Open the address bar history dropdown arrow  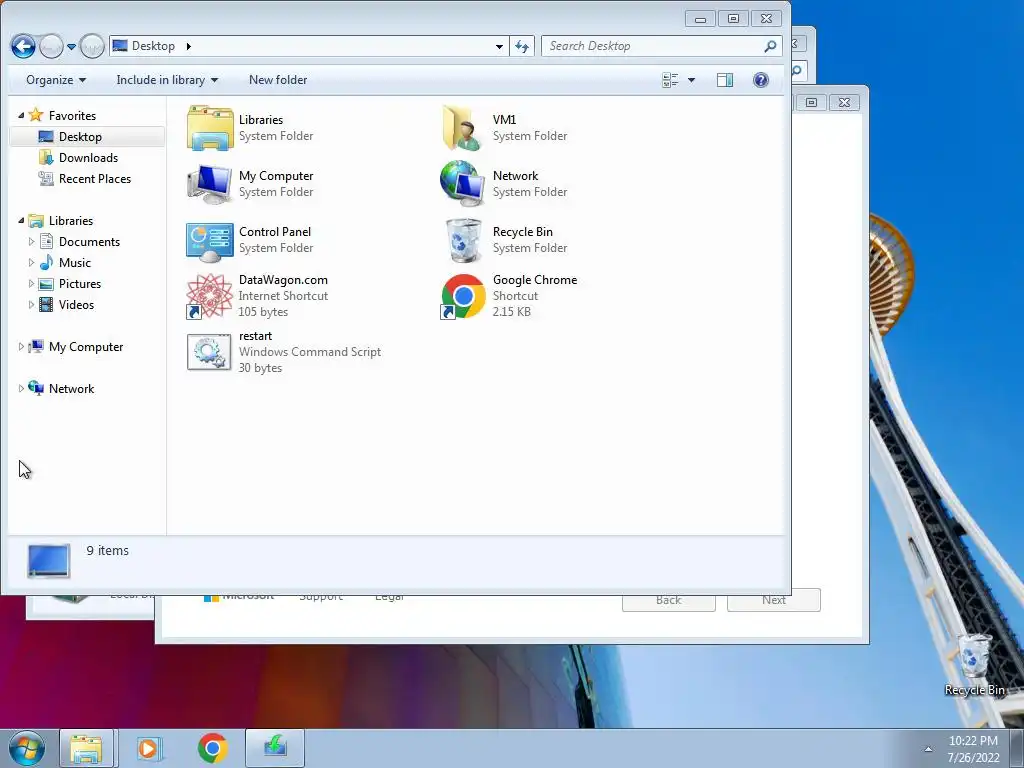point(499,46)
